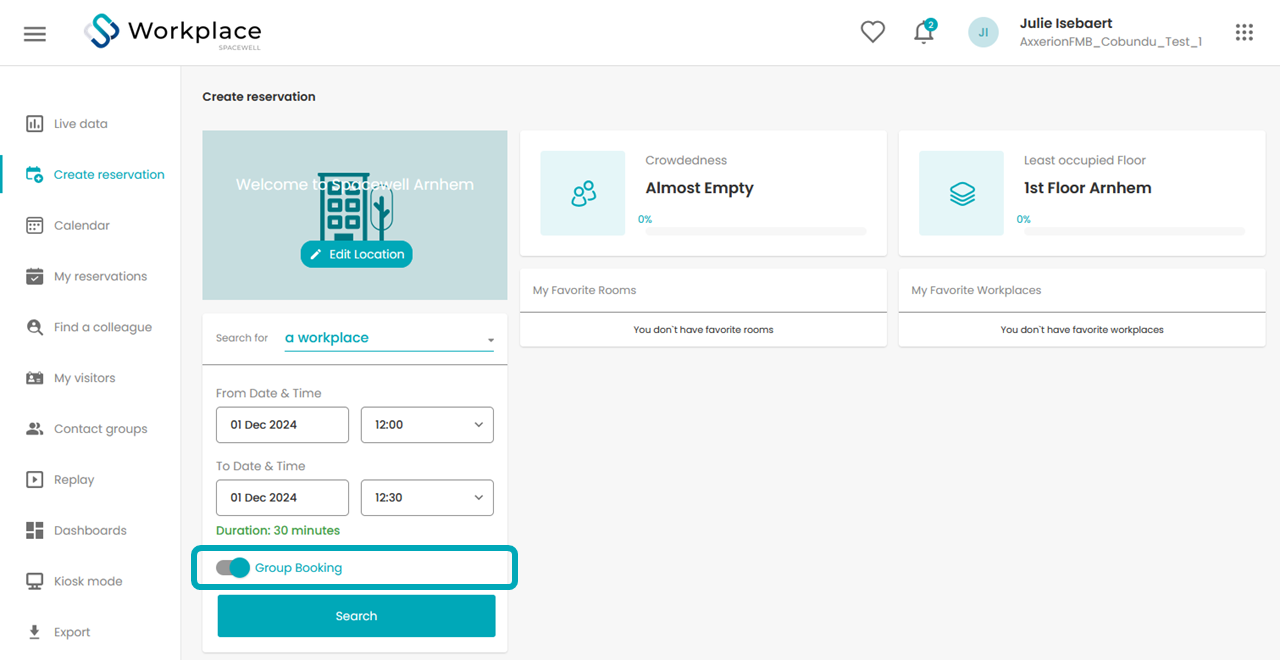The width and height of the screenshot is (1280, 660).
Task: Click the JI user avatar
Action: [x=983, y=32]
